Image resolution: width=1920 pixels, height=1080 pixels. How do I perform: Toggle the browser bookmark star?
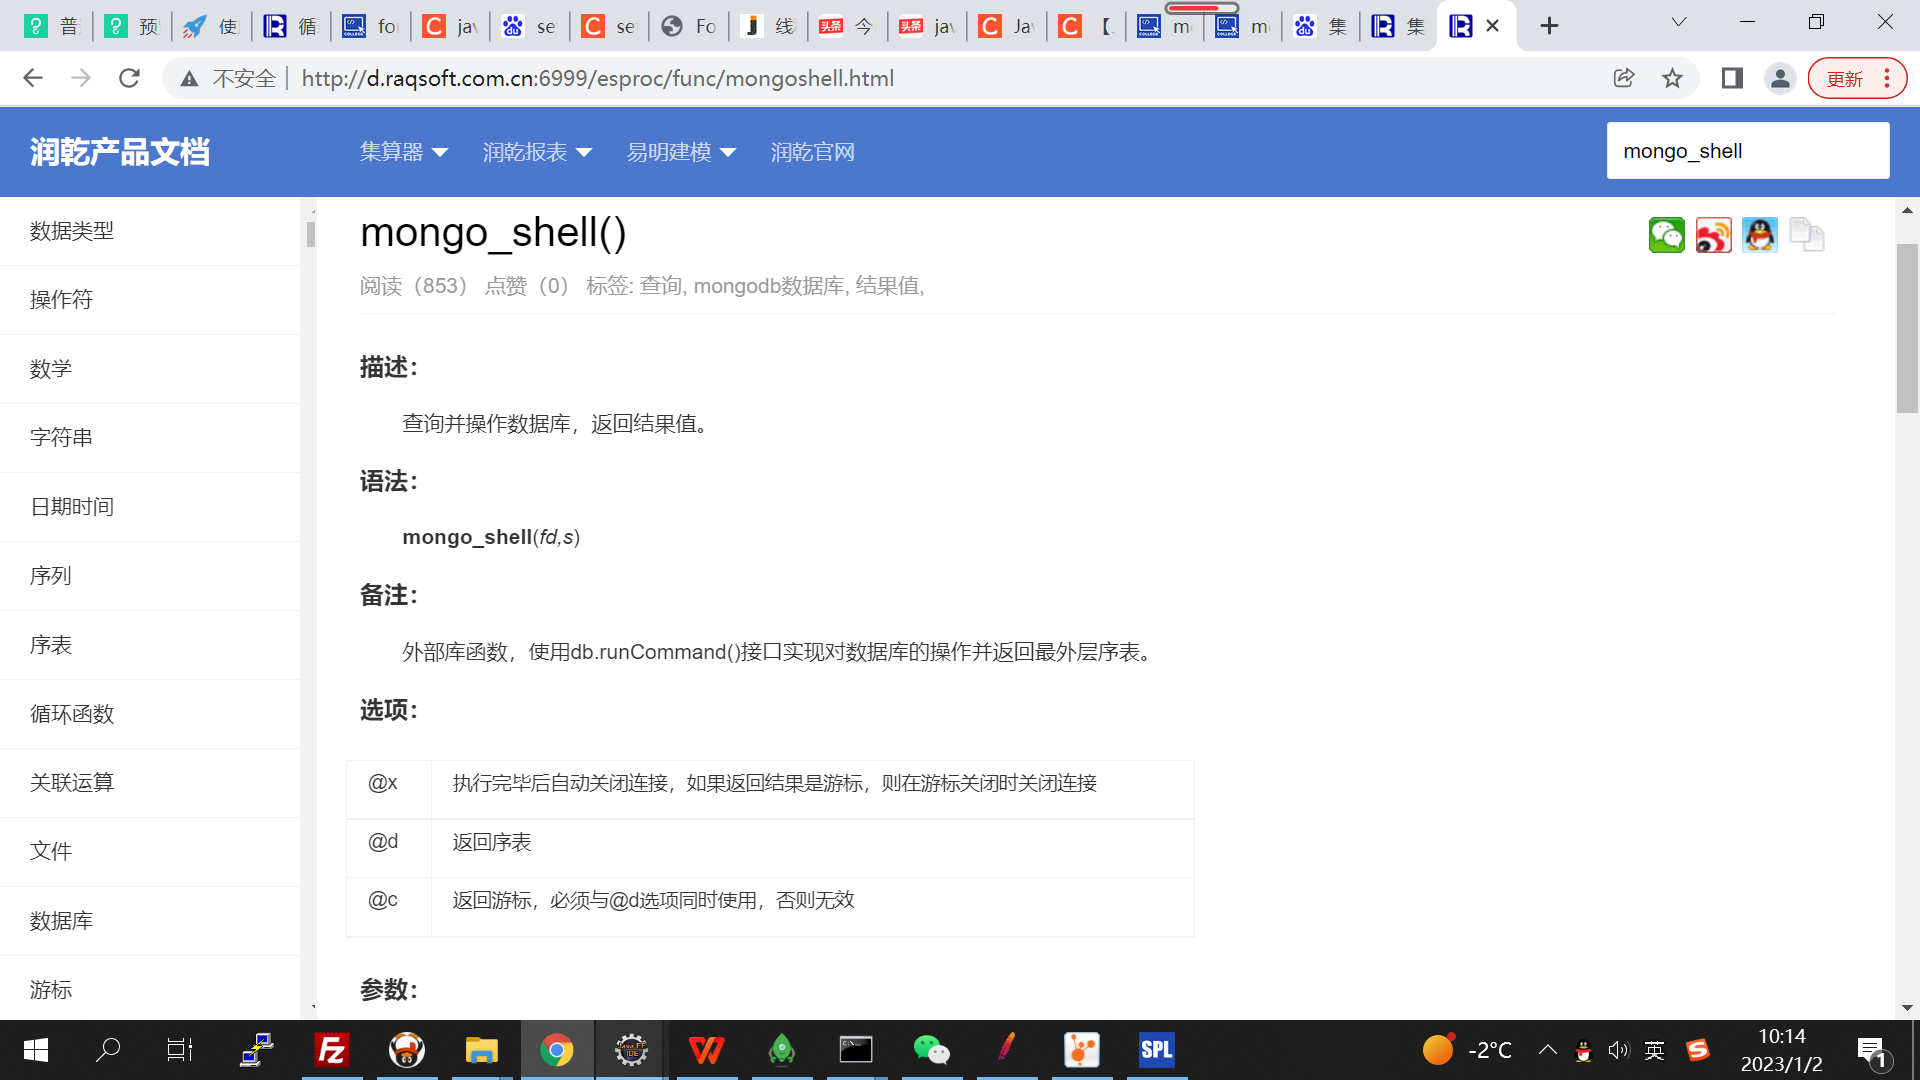point(1673,78)
